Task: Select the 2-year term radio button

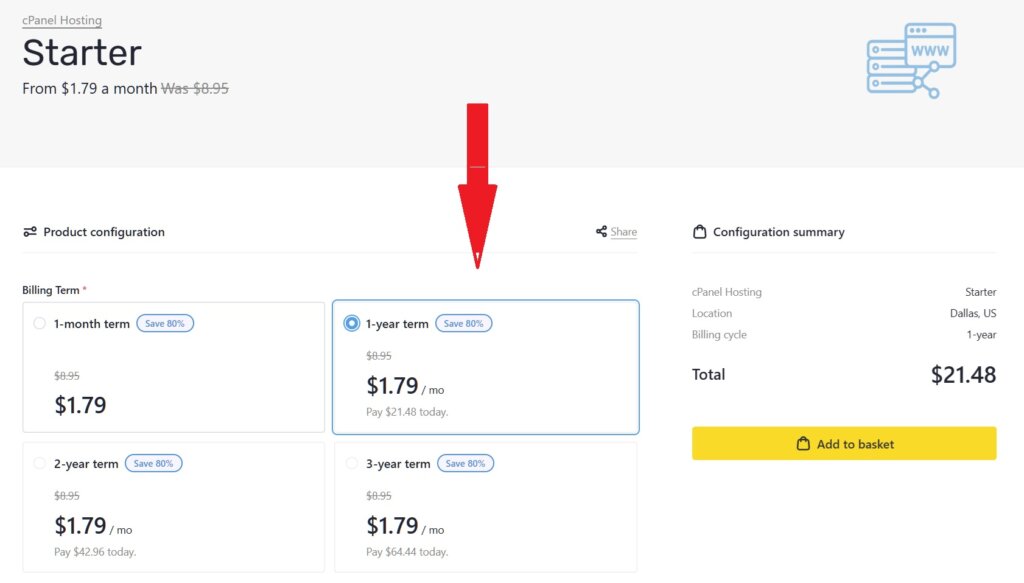Action: pyautogui.click(x=39, y=463)
